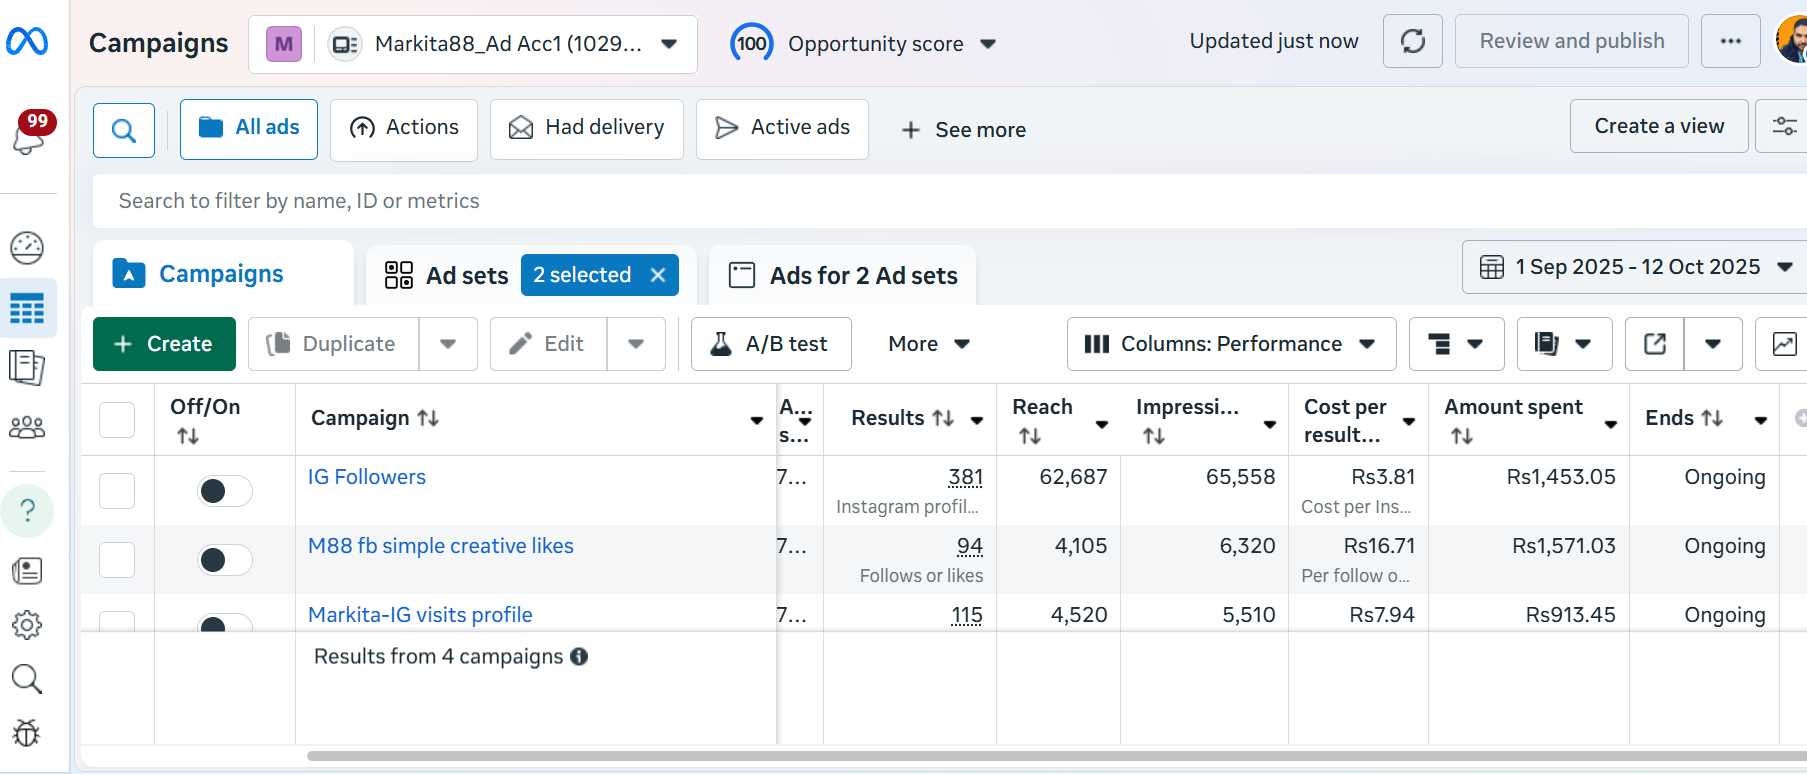Select the IG Followers row checkbox
The image size is (1807, 774).
click(117, 491)
